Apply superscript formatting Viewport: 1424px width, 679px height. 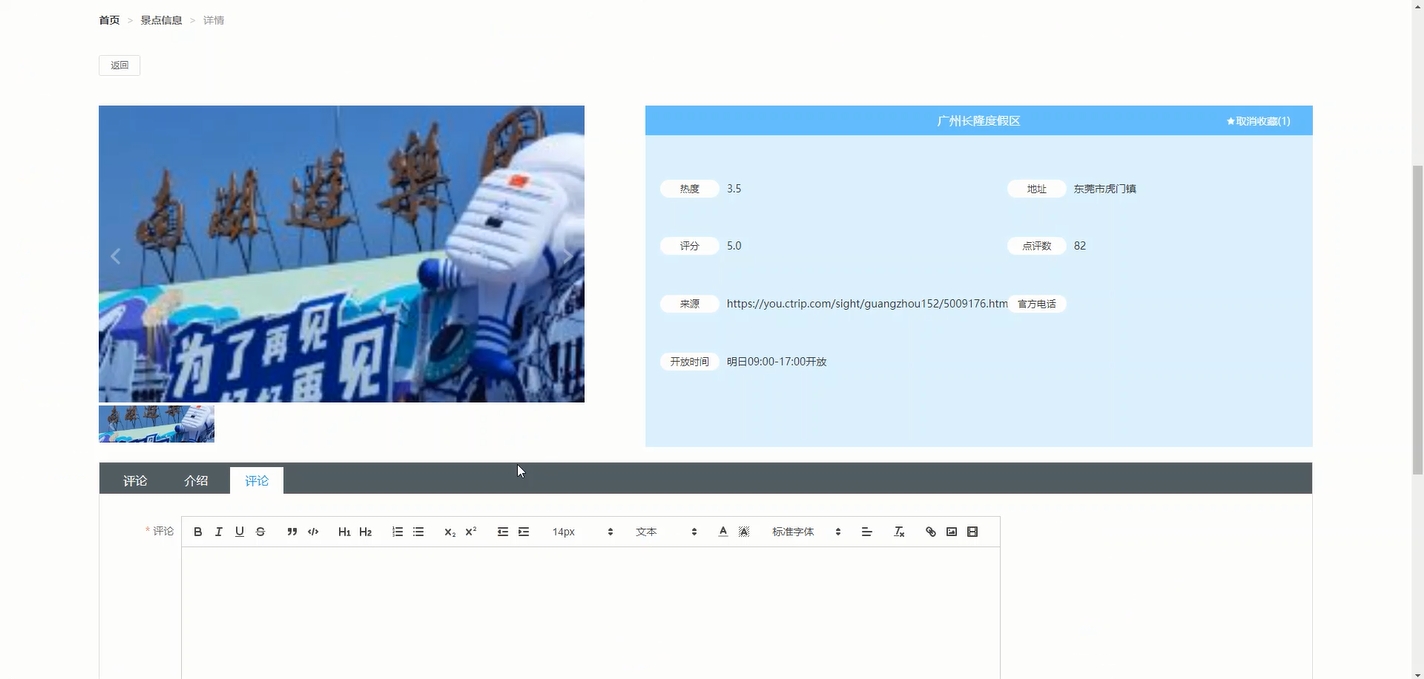click(470, 531)
